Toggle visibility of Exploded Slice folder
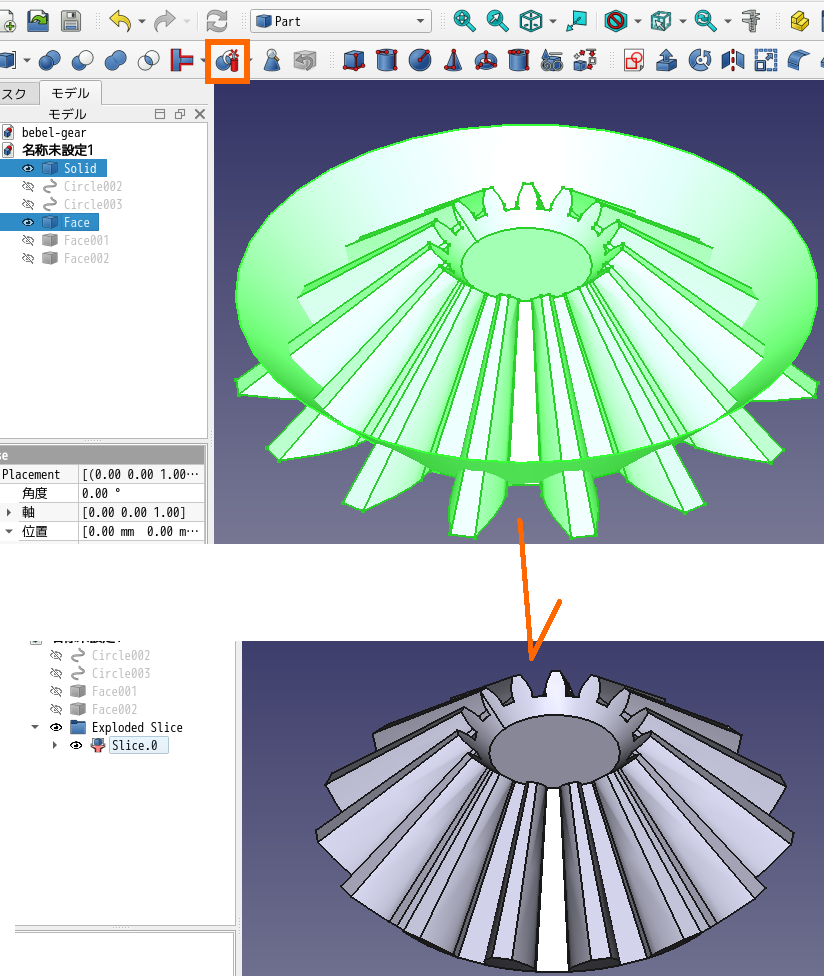This screenshot has width=824, height=976. click(56, 727)
